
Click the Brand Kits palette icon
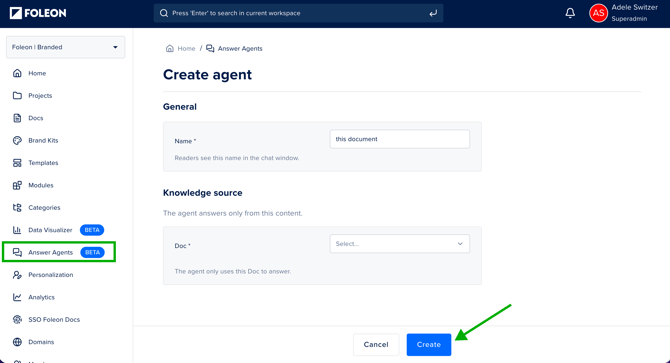coord(17,141)
